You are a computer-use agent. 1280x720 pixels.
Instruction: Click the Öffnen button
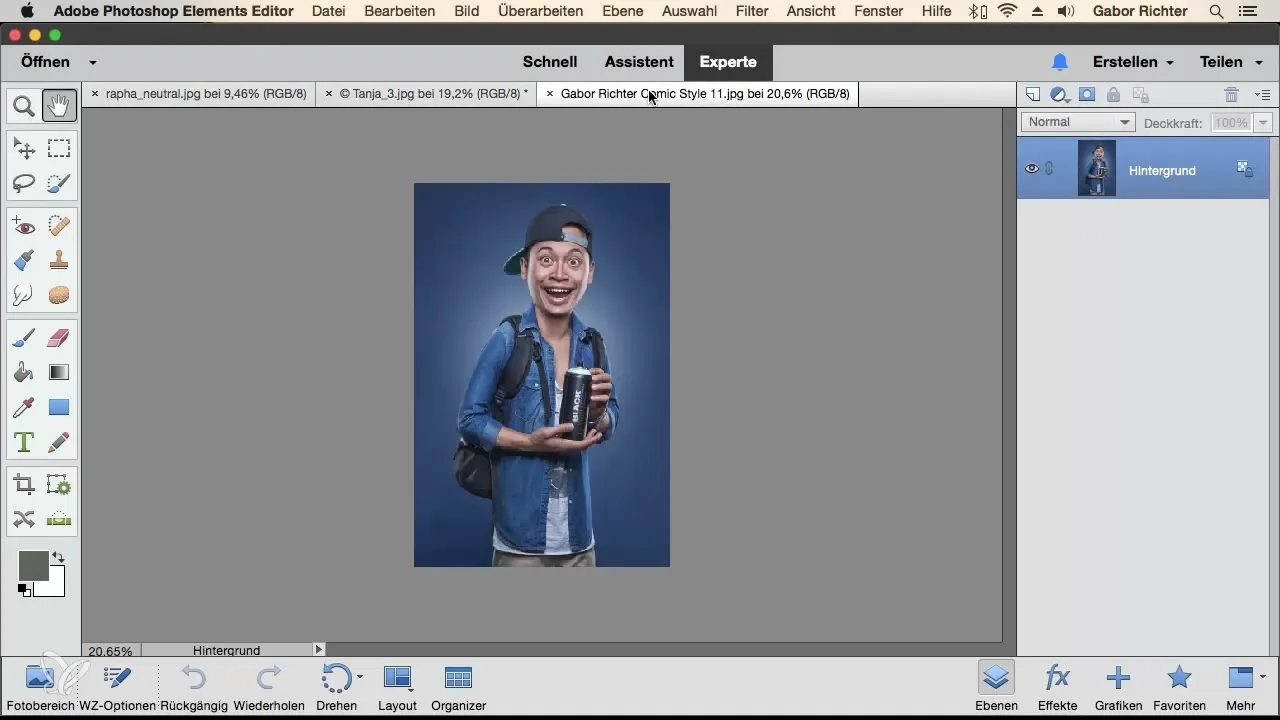click(x=45, y=62)
